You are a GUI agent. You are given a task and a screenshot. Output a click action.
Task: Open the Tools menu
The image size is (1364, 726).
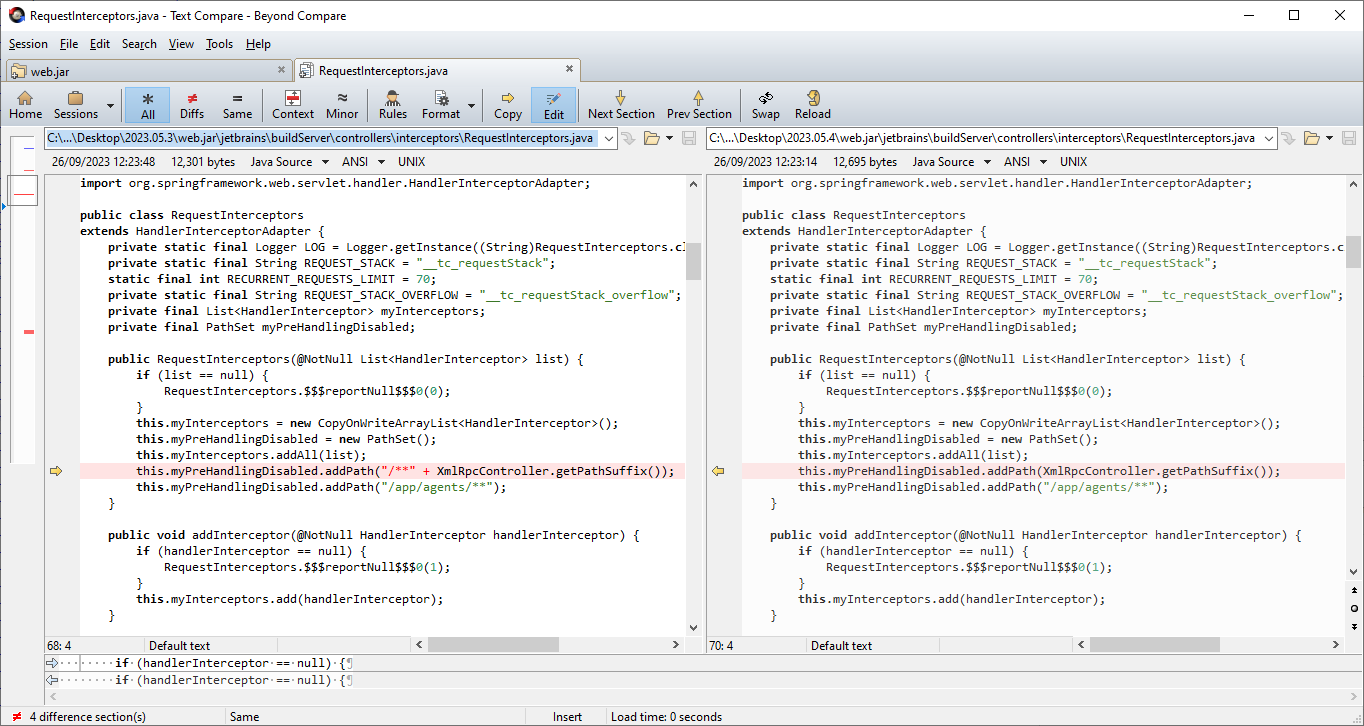click(219, 44)
